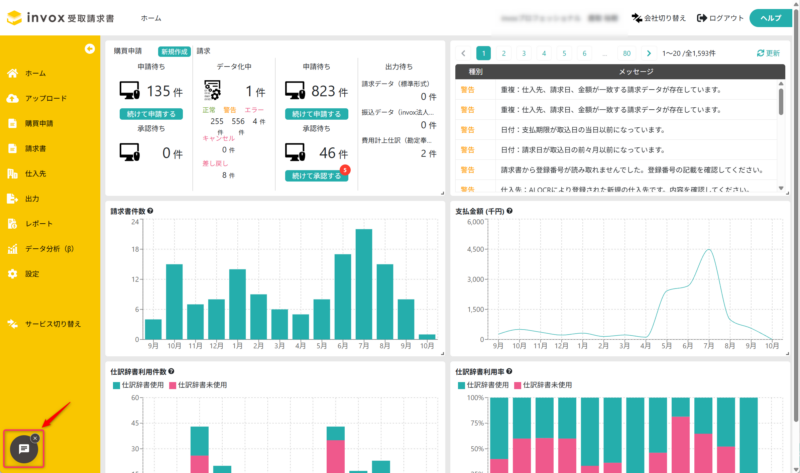
Task: Click ログアウト in the header
Action: (x=720, y=18)
